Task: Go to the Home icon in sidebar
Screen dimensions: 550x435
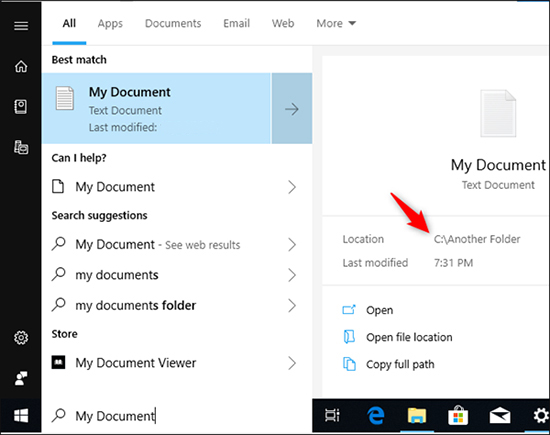Action: [x=21, y=66]
